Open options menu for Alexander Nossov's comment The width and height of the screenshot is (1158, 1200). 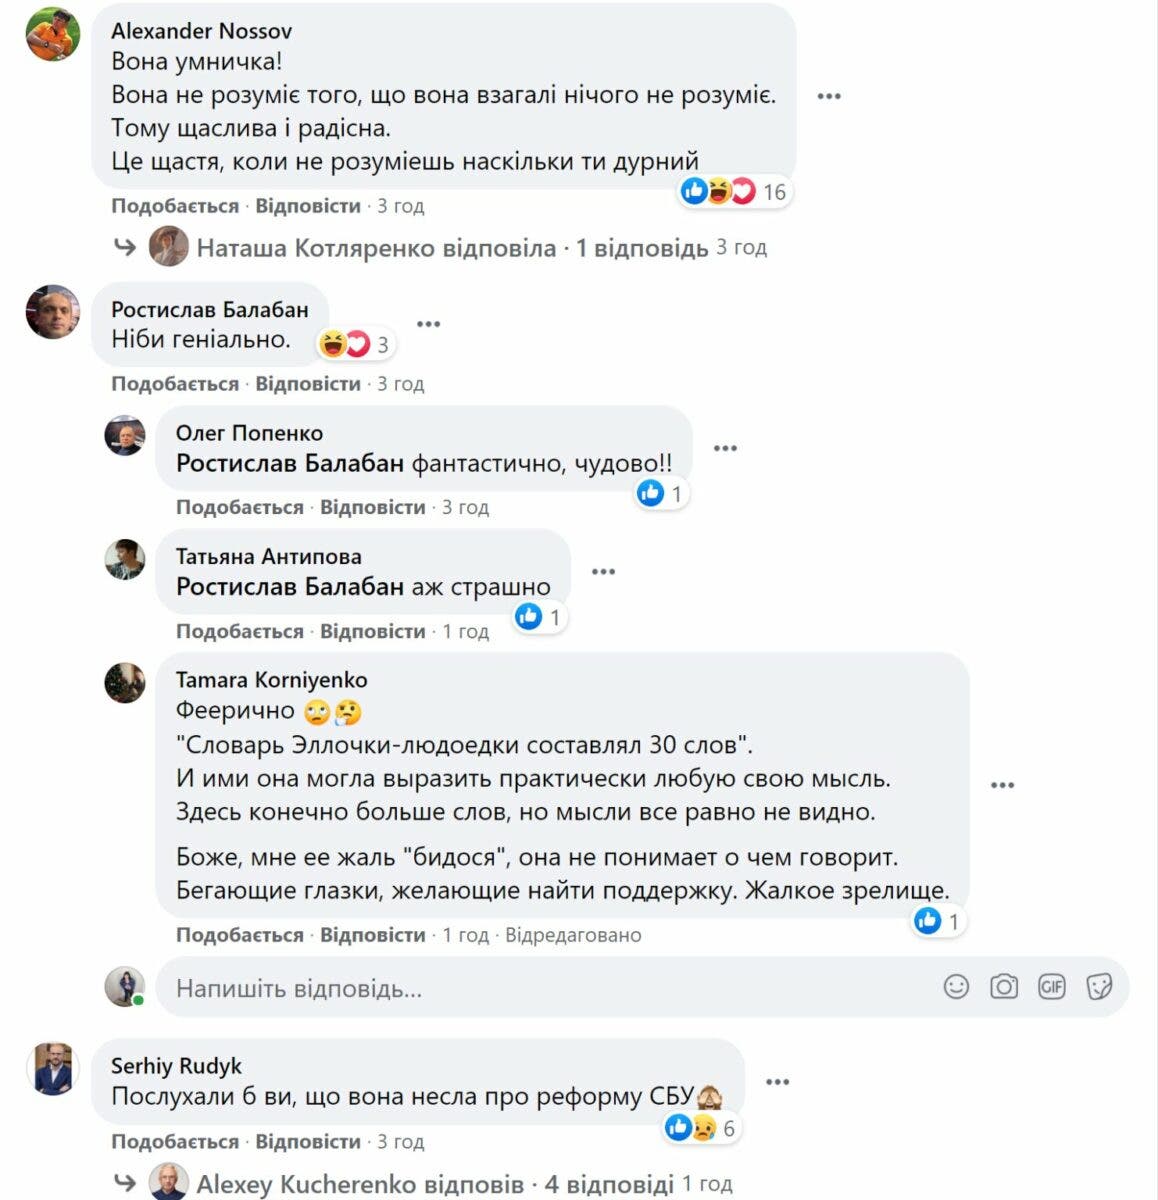click(828, 96)
